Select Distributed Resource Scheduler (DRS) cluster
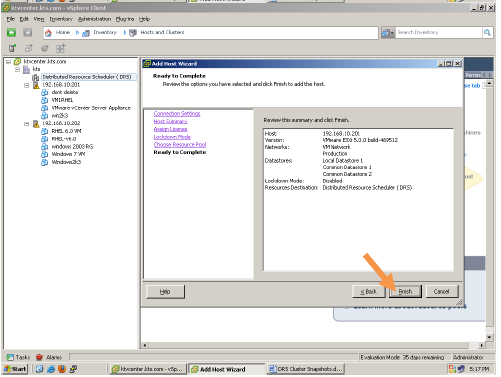Screen dimensions: 501x377 pyautogui.click(x=87, y=77)
